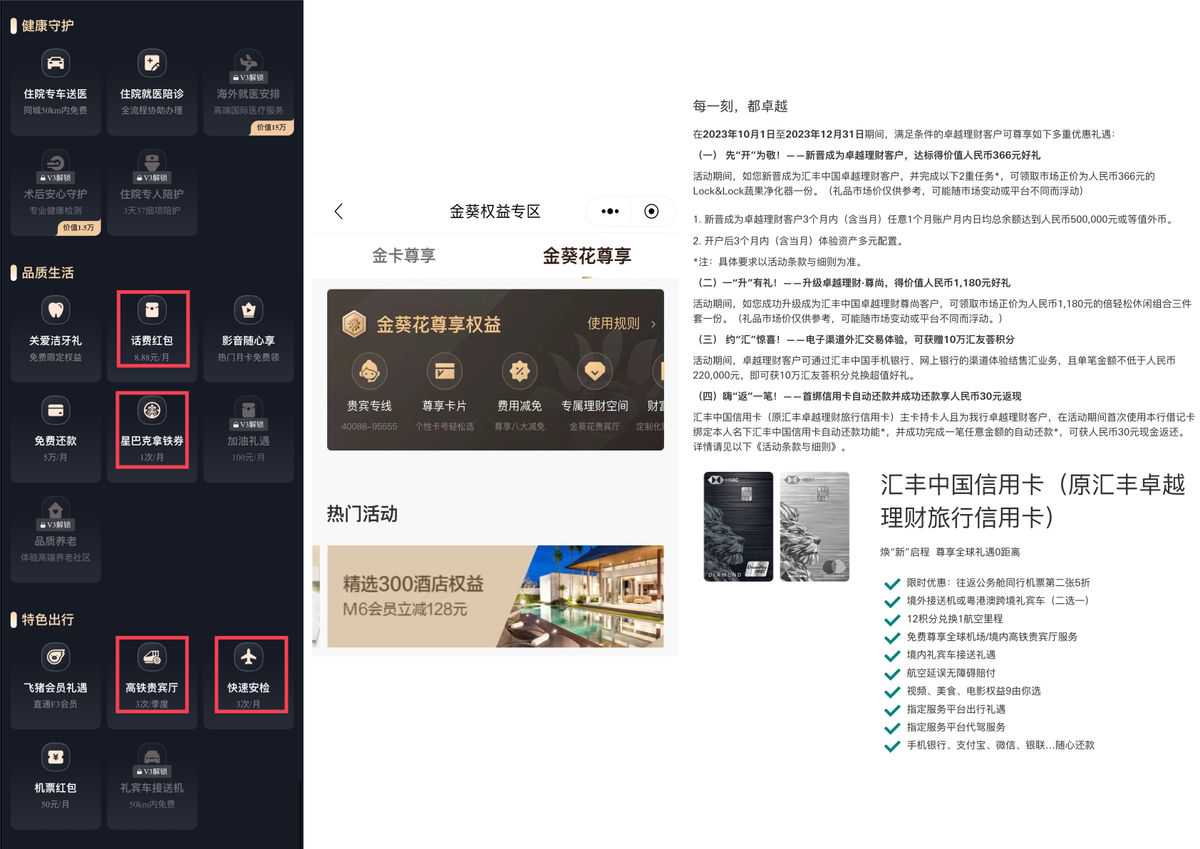Select the 金葵花尊享 tab

[x=587, y=256]
